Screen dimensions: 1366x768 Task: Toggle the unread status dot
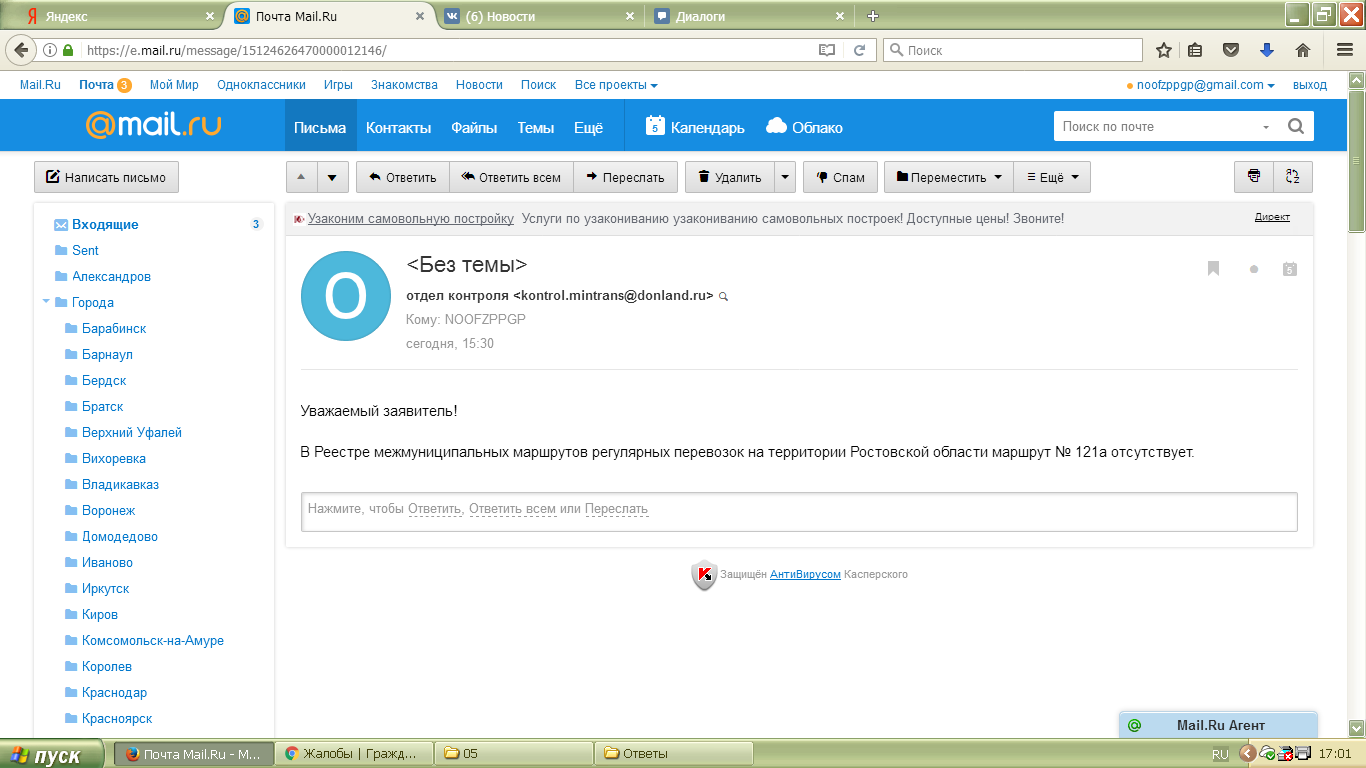pos(1254,269)
